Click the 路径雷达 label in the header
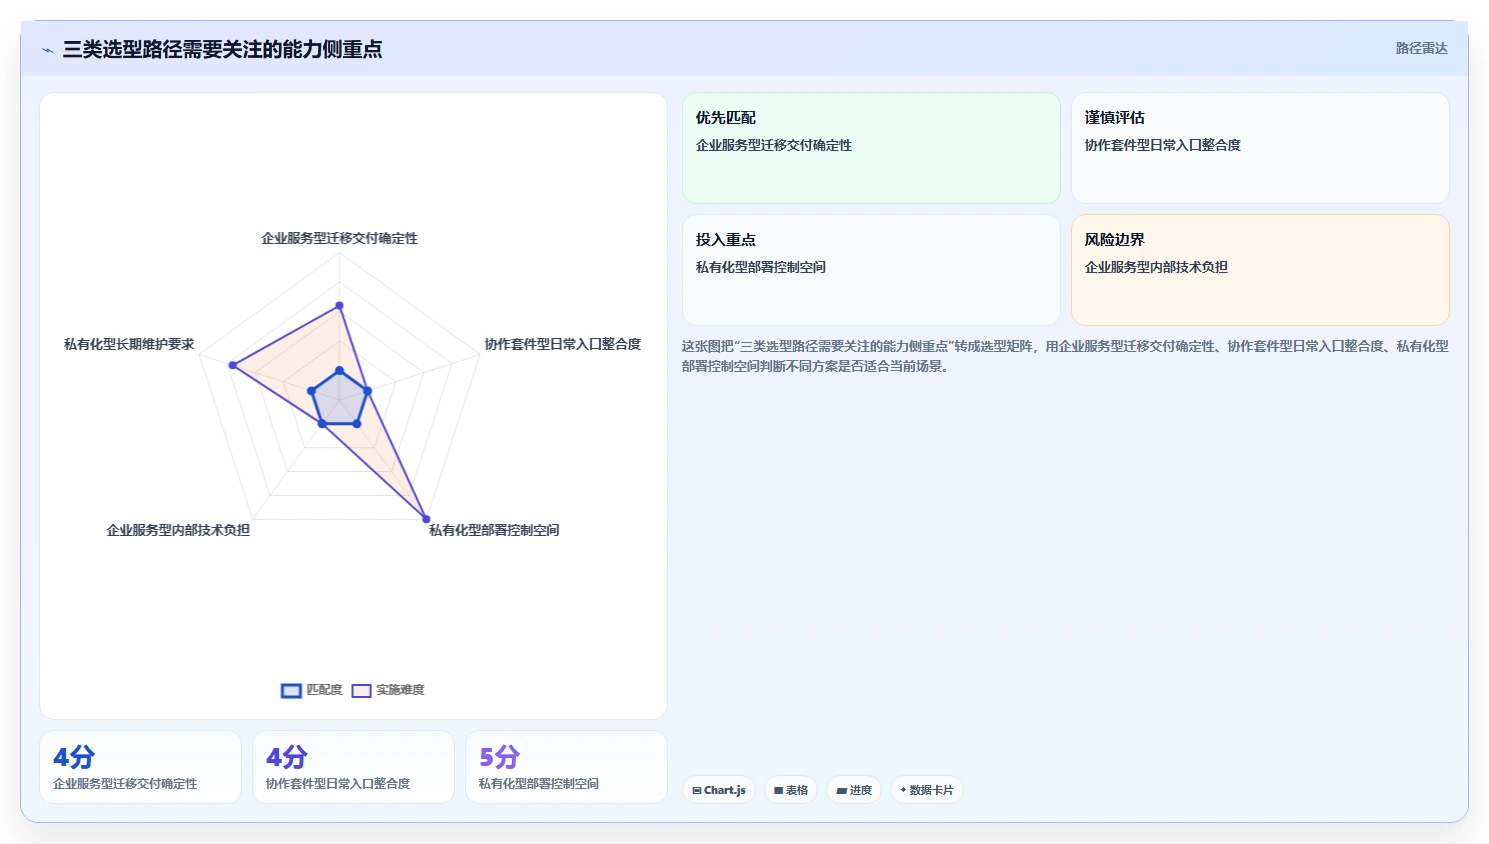This screenshot has width=1489, height=844. (x=1421, y=48)
